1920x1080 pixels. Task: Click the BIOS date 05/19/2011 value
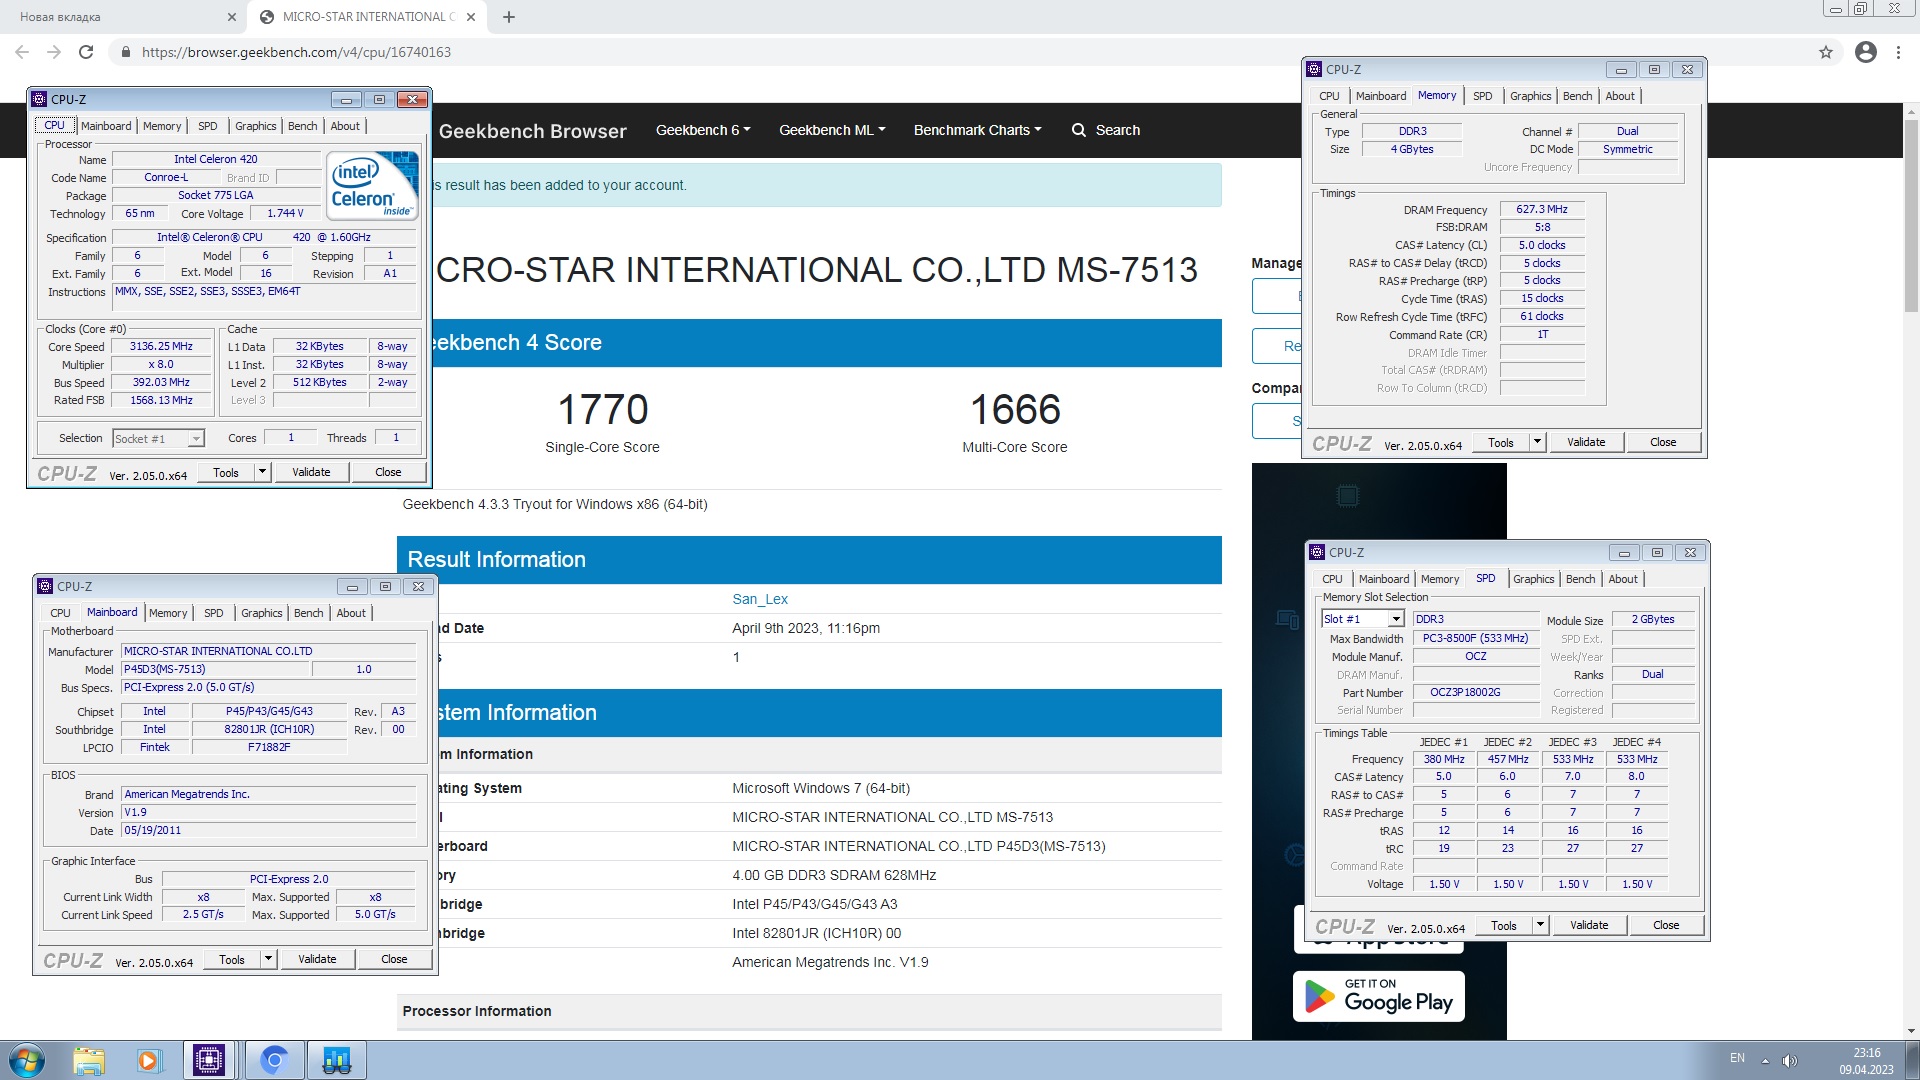pyautogui.click(x=268, y=831)
